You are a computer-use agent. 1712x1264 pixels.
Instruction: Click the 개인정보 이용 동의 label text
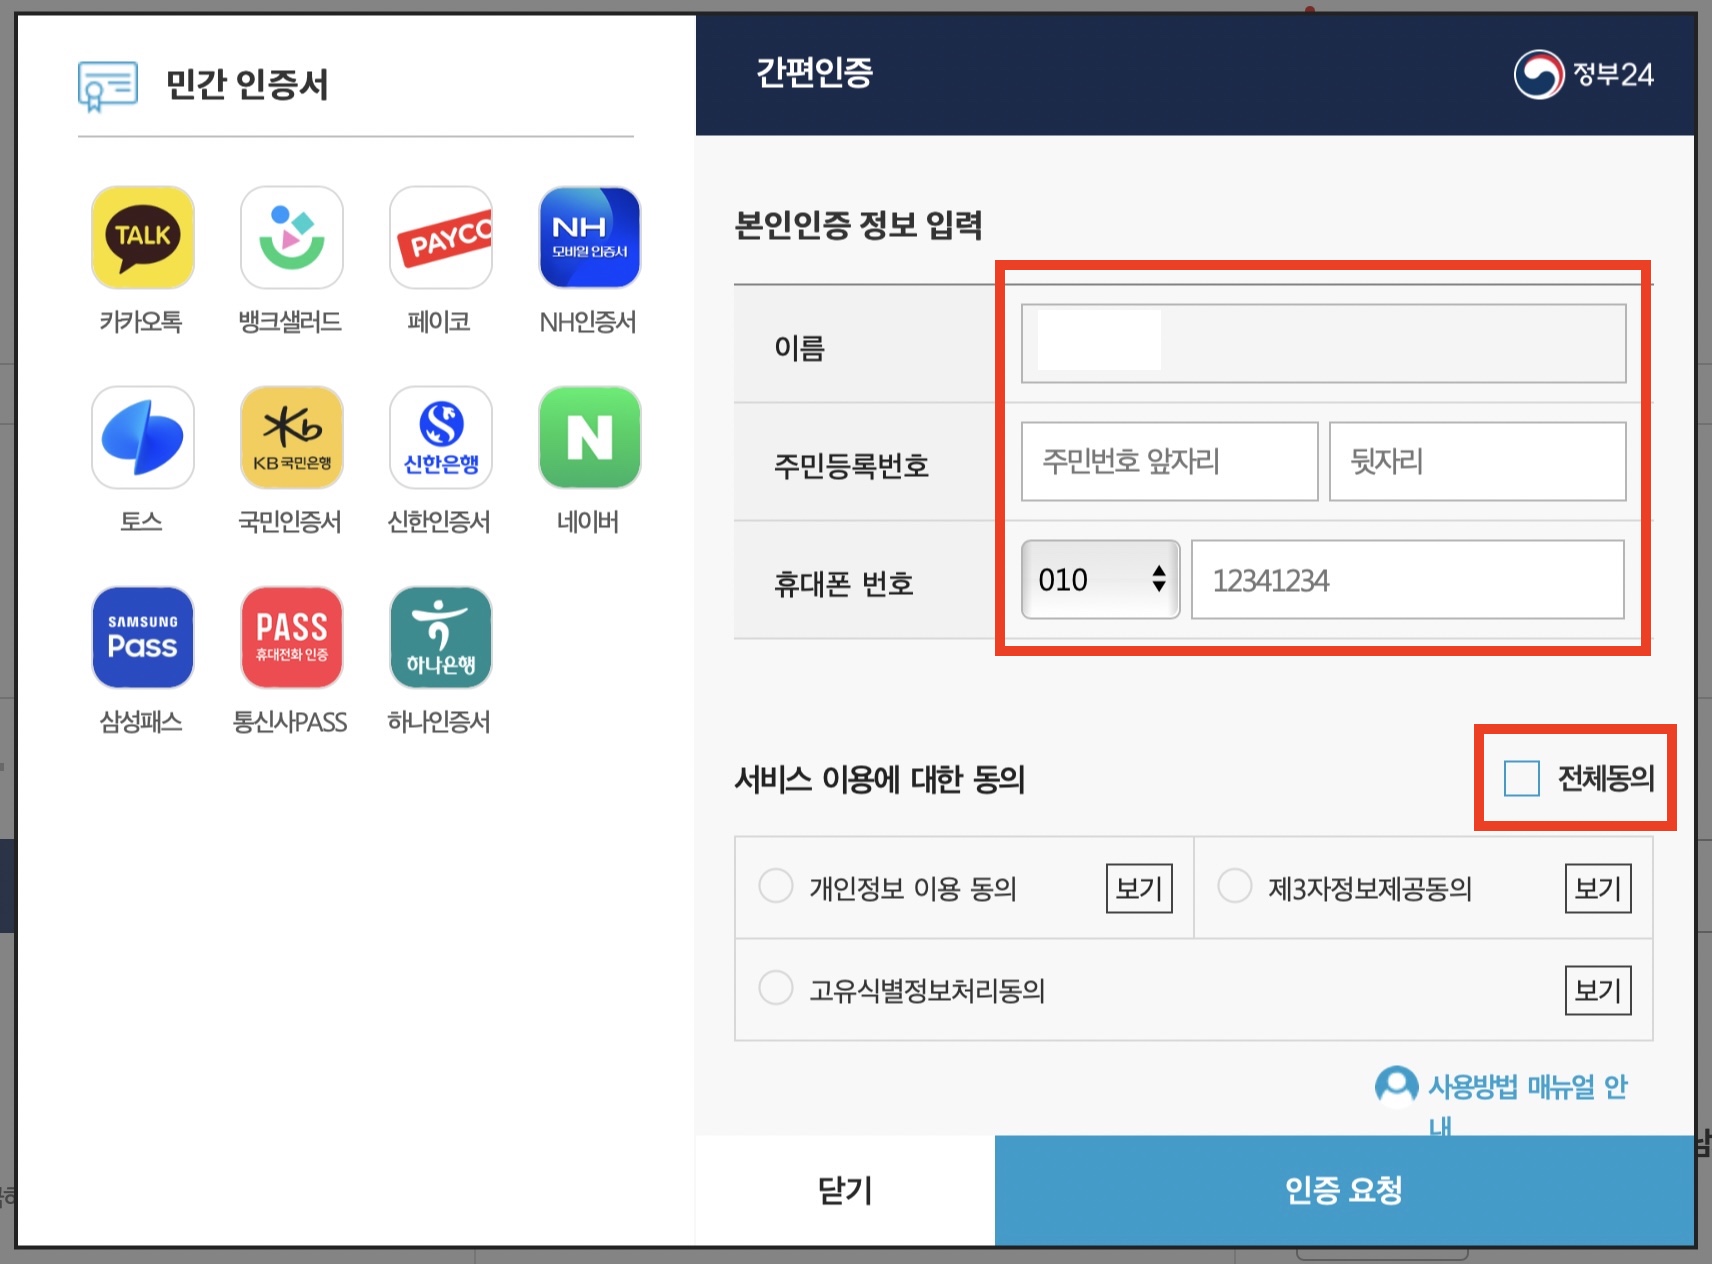[913, 888]
